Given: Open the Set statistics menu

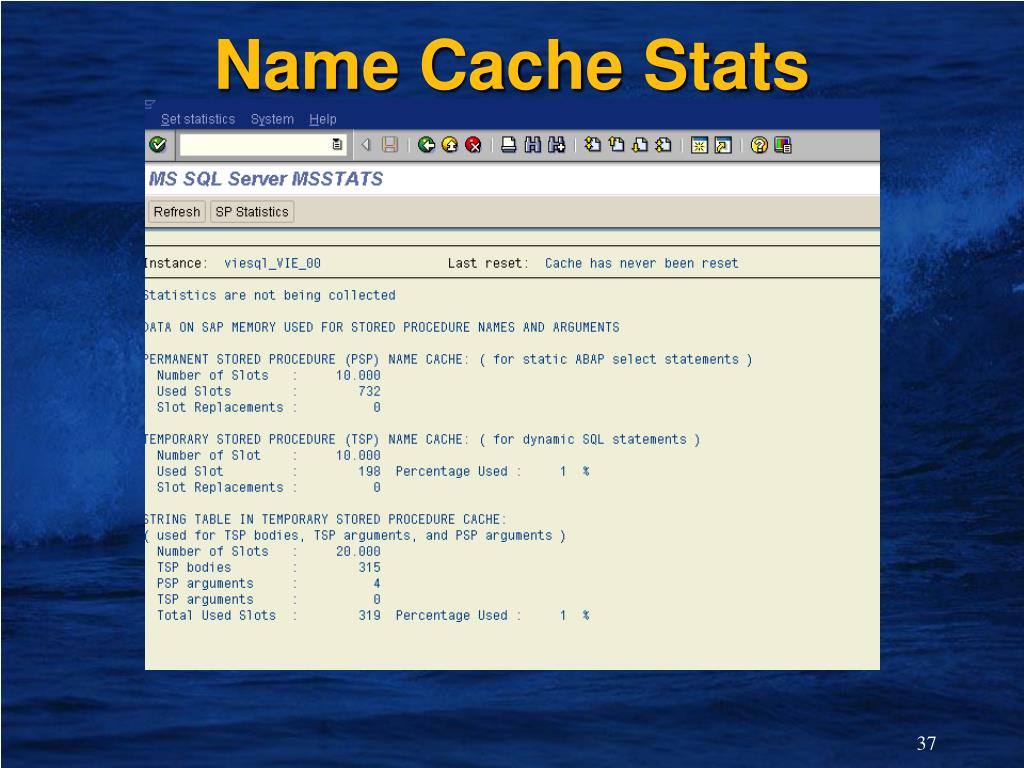Looking at the screenshot, I should pyautogui.click(x=198, y=119).
